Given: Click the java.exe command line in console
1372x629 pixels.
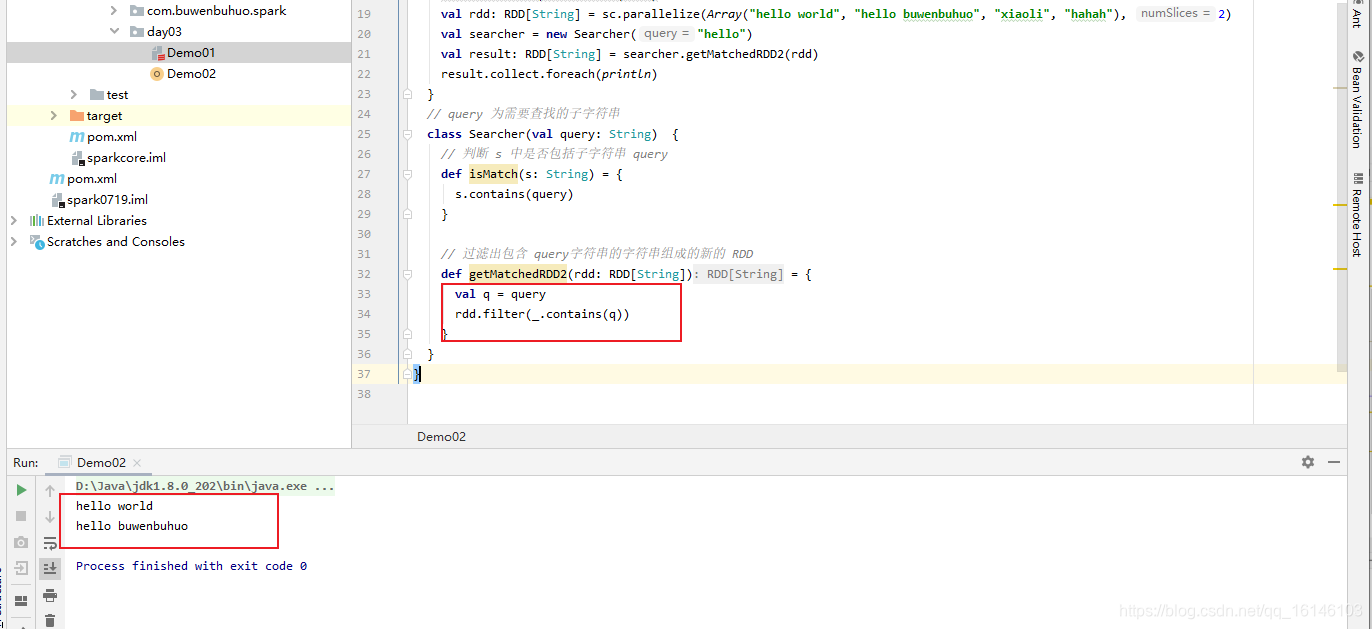Looking at the screenshot, I should [205, 486].
